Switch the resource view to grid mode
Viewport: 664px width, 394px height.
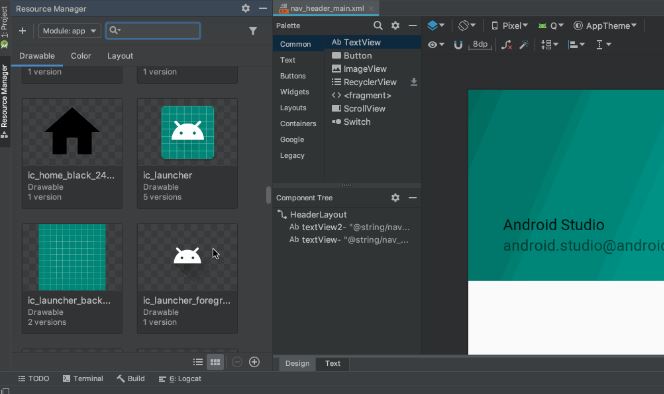coord(216,362)
